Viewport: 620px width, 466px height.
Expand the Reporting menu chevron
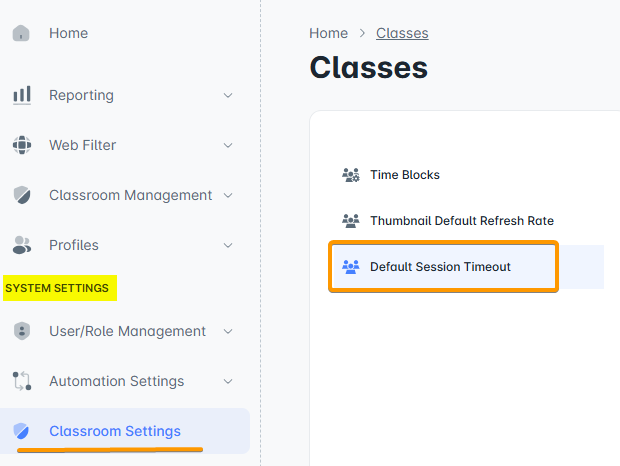click(x=228, y=95)
